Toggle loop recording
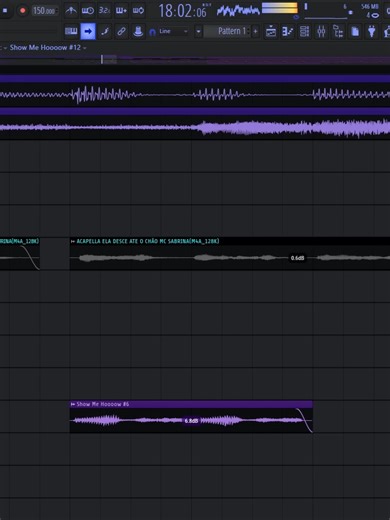Screen dimensions: 390x520 coord(138,11)
